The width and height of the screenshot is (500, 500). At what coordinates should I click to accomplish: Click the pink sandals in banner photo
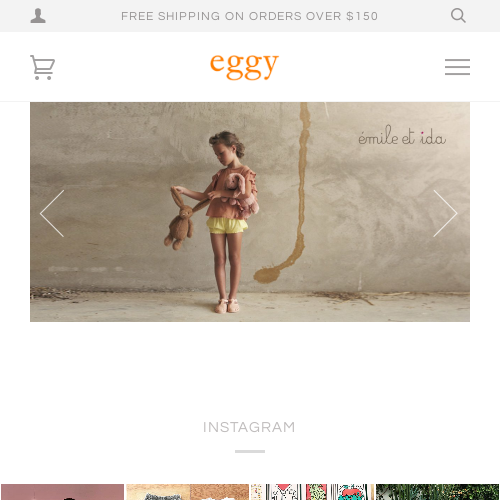[x=227, y=306]
